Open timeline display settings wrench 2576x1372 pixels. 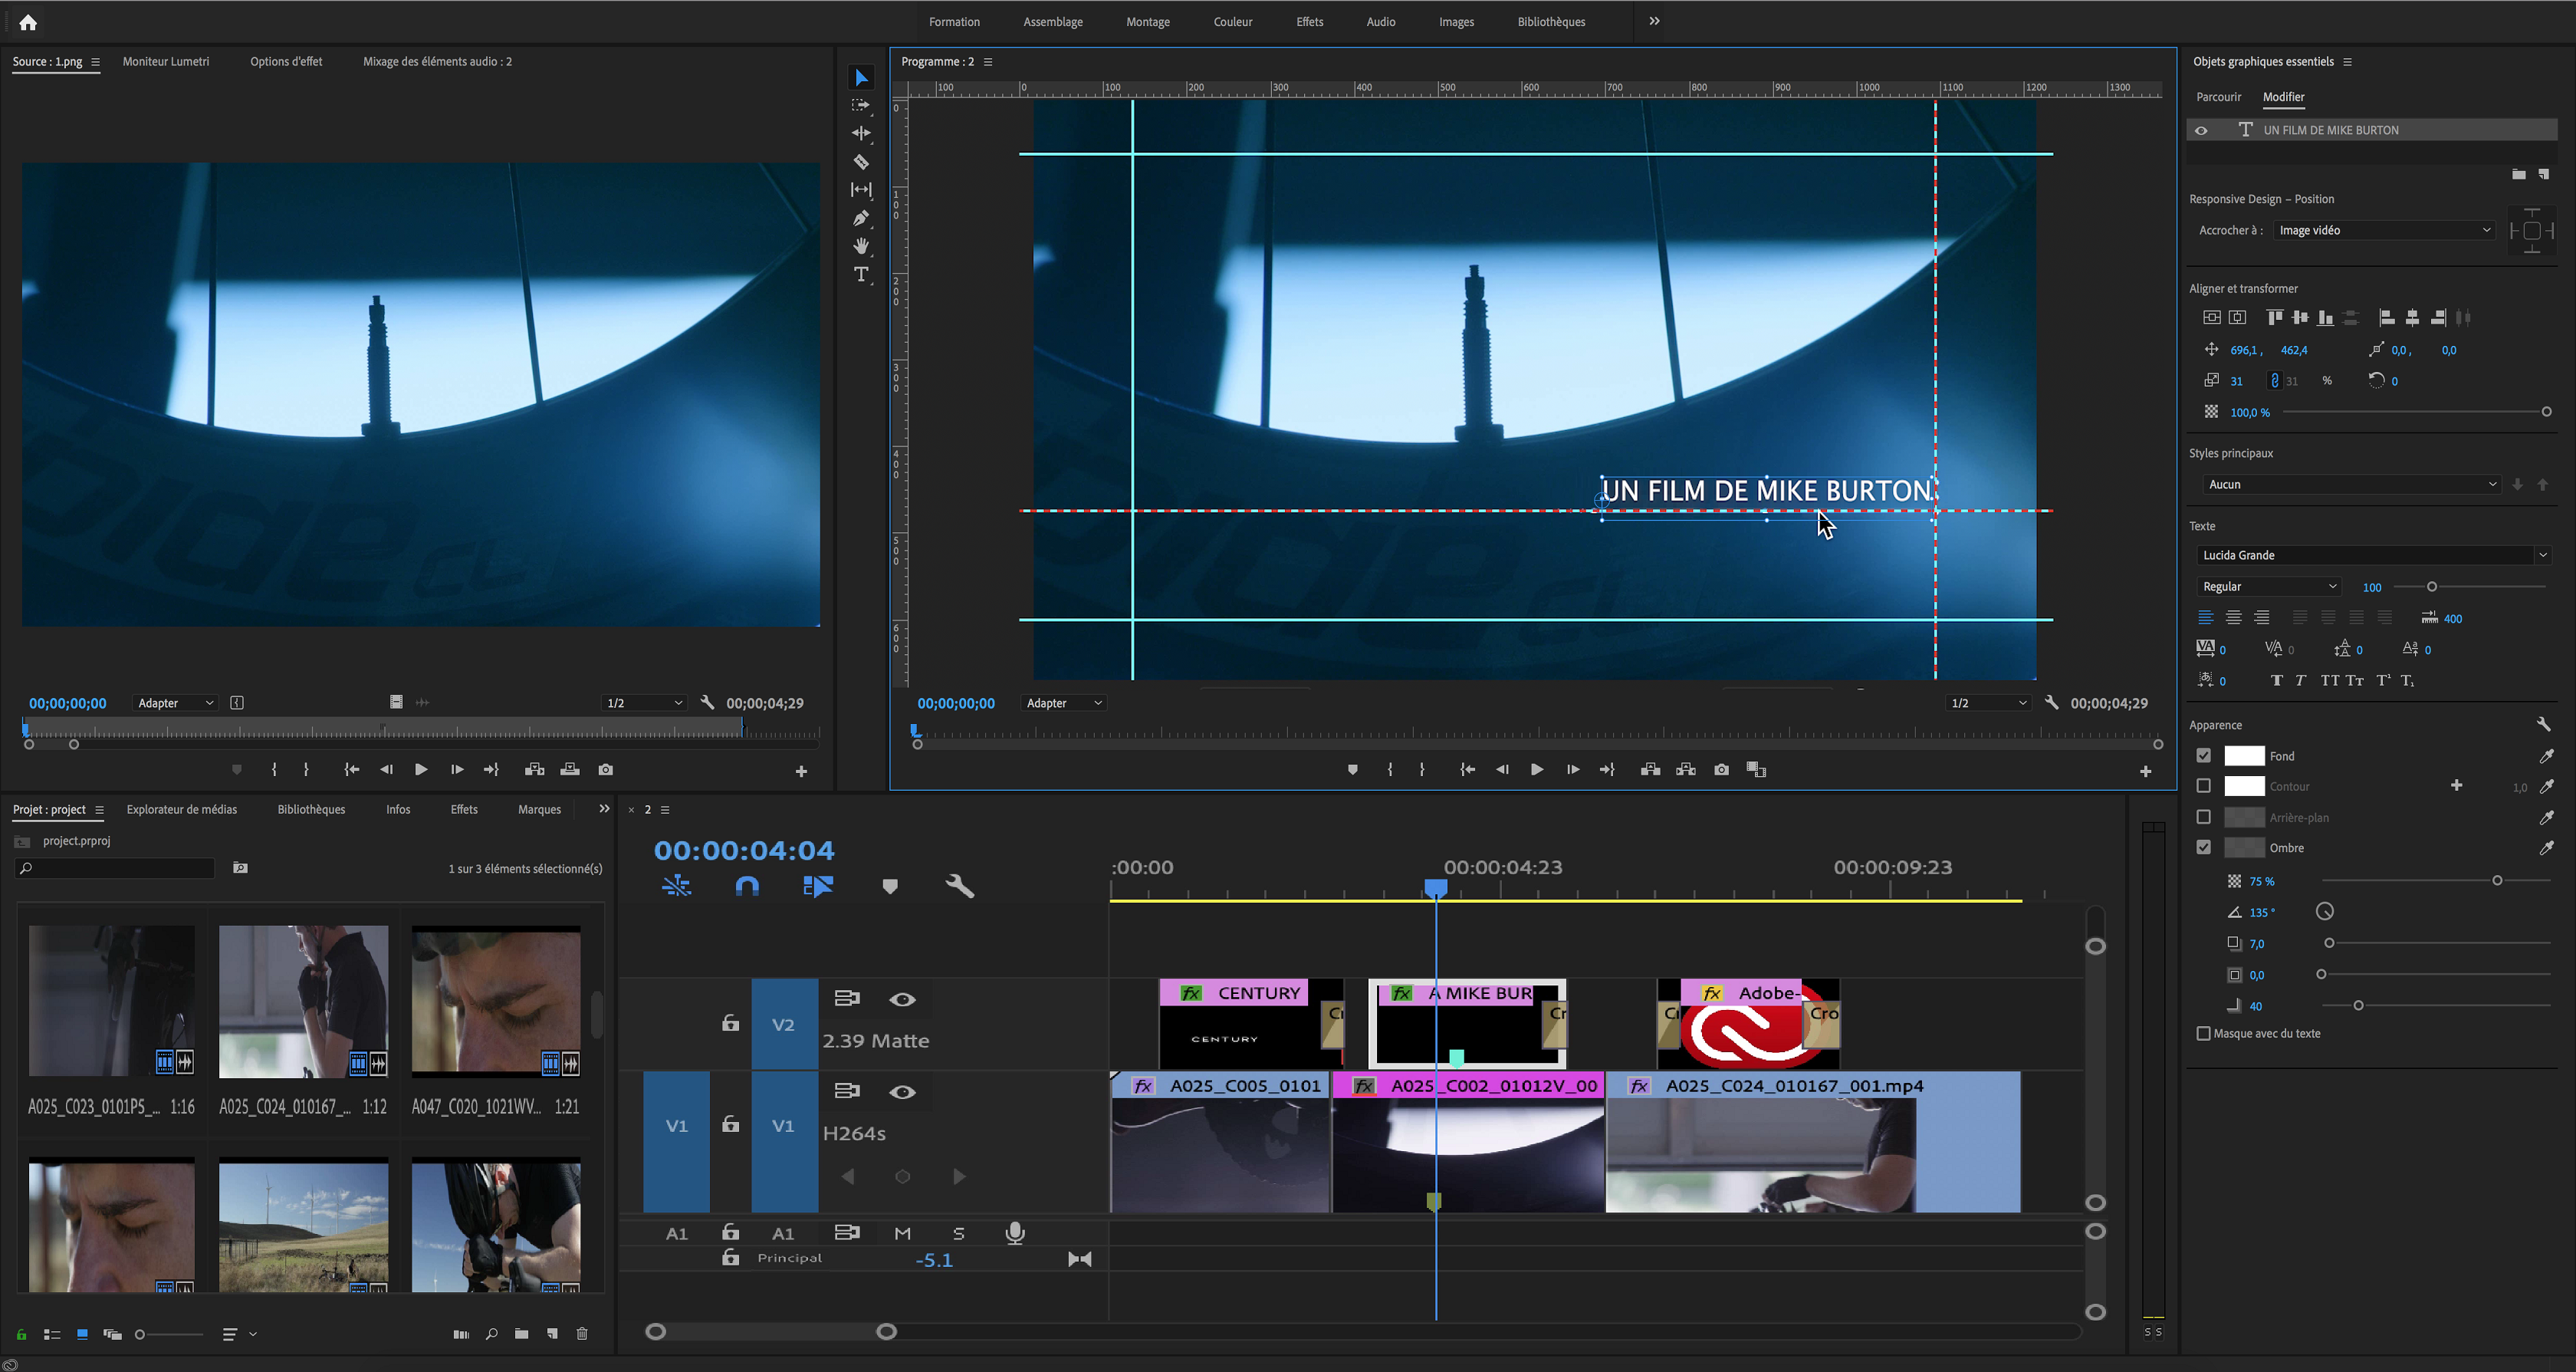click(959, 886)
